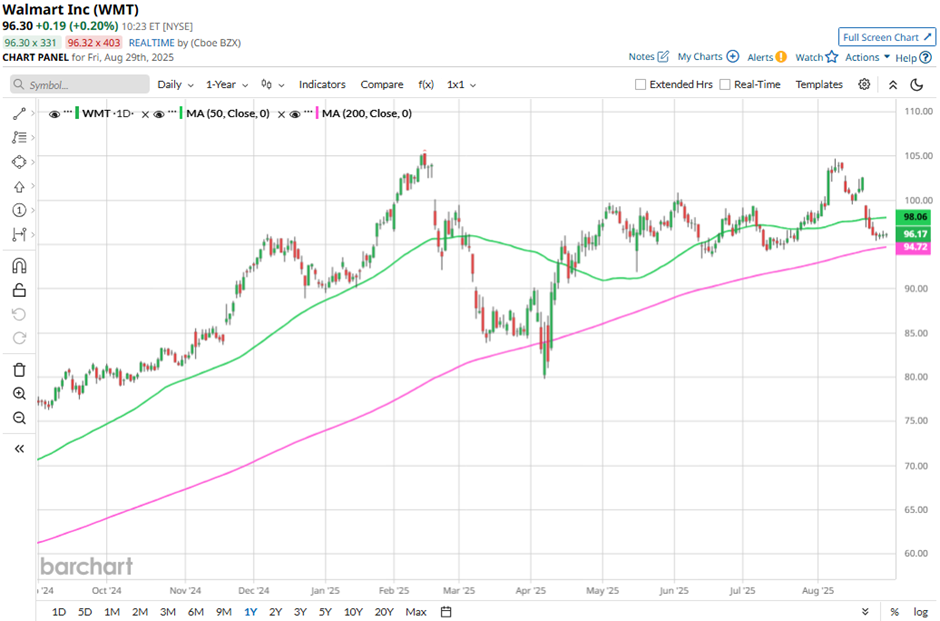Viewport: 940px width, 621px height.
Task: Select the 5D range tab
Action: click(x=85, y=611)
